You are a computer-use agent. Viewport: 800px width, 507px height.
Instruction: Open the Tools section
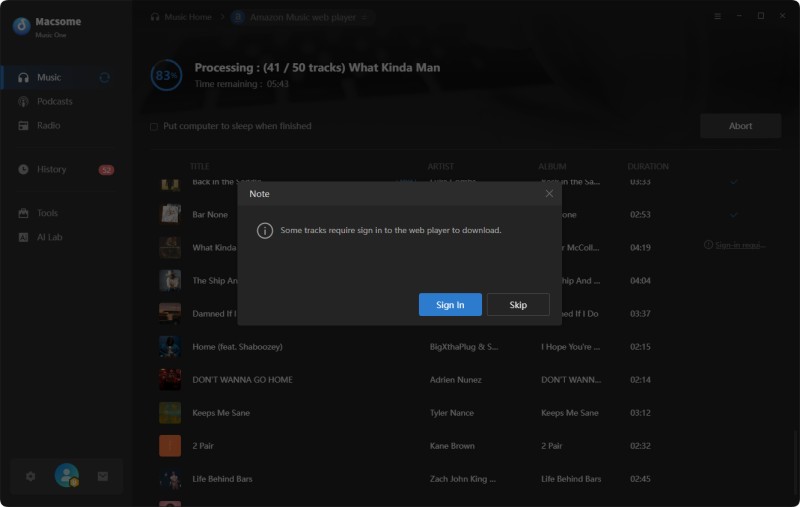coord(47,213)
